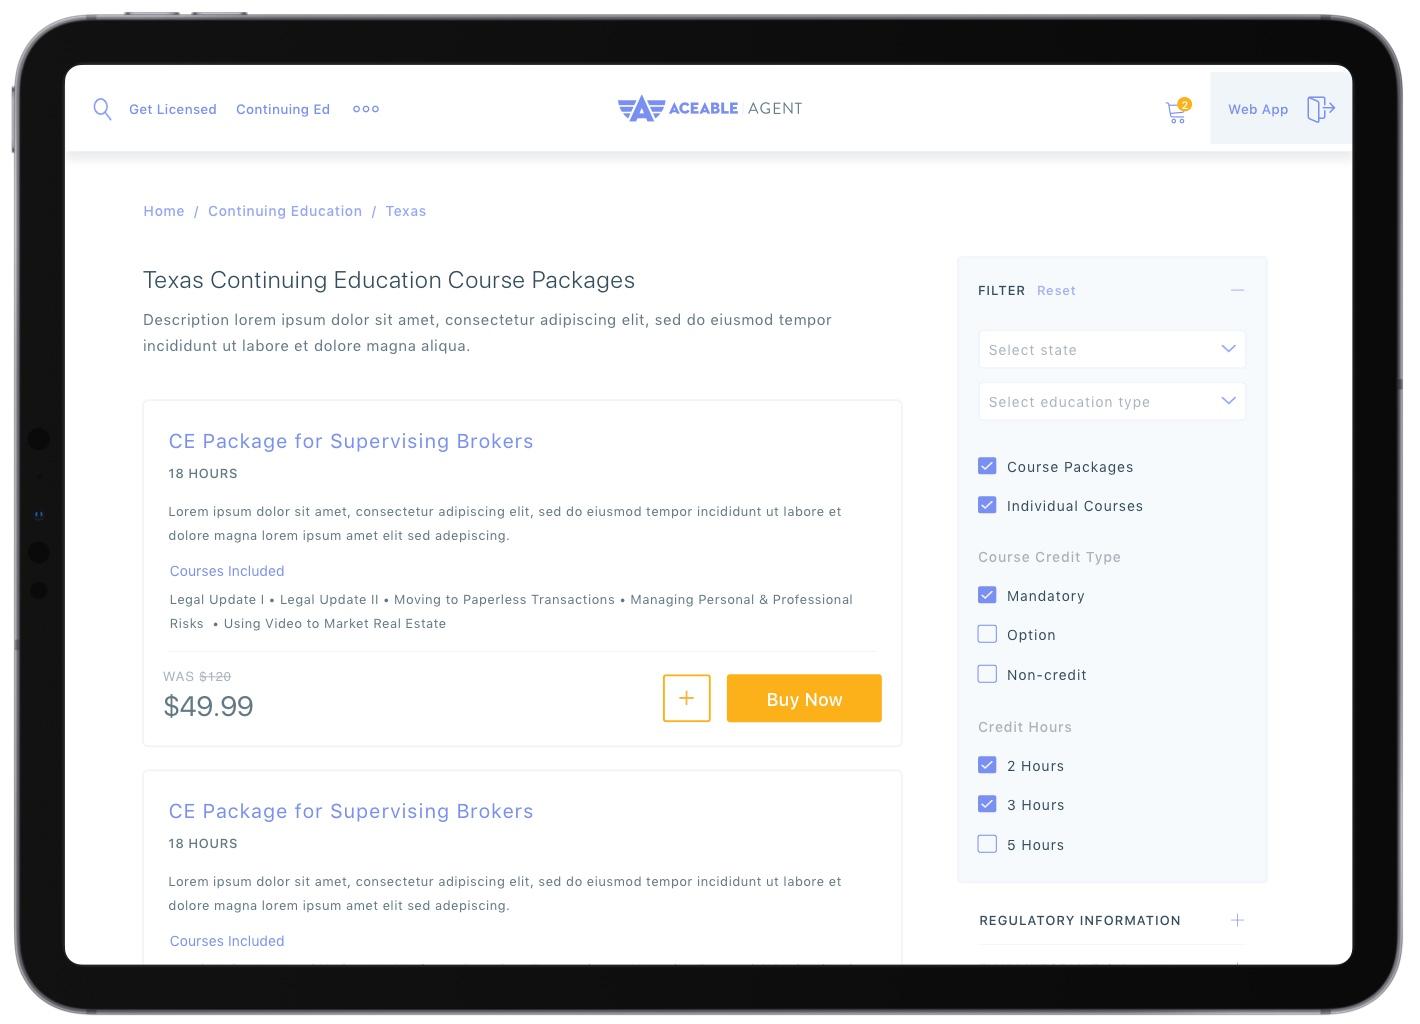Go to Continuing Education breadcrumb
This screenshot has height=1024, width=1420.
click(285, 211)
